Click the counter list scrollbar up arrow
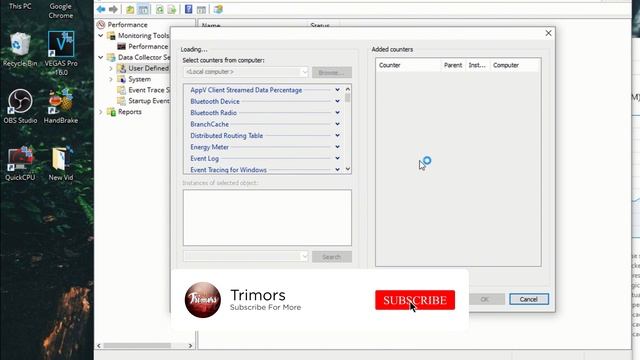 348,89
